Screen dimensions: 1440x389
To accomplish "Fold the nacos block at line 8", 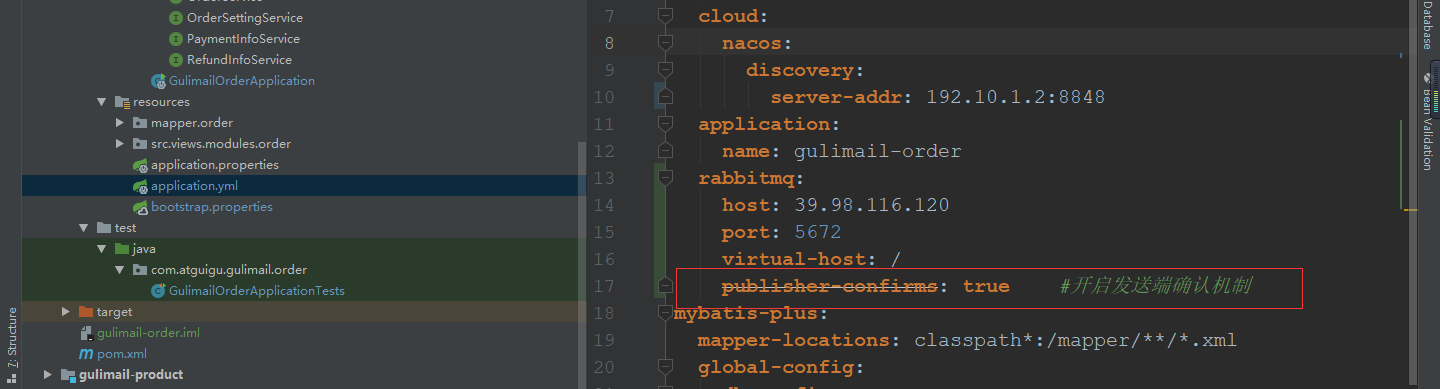I will pos(665,43).
